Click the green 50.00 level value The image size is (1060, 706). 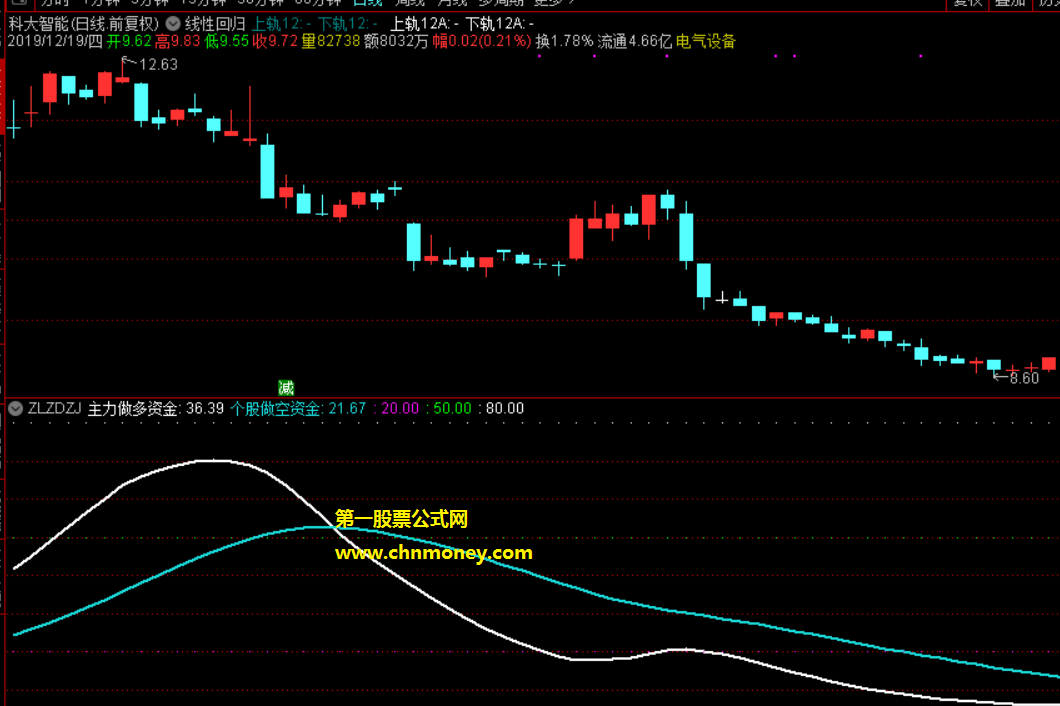point(452,408)
